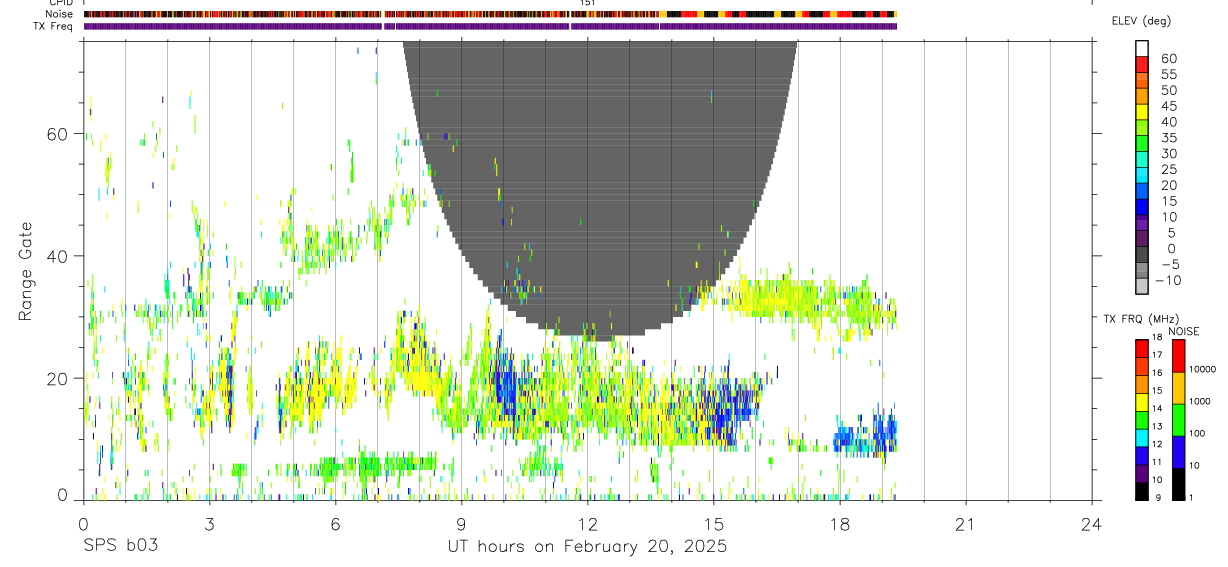Click the multicolored Noise strip above plot
Viewport: 1228px width, 567px height.
pos(490,14)
